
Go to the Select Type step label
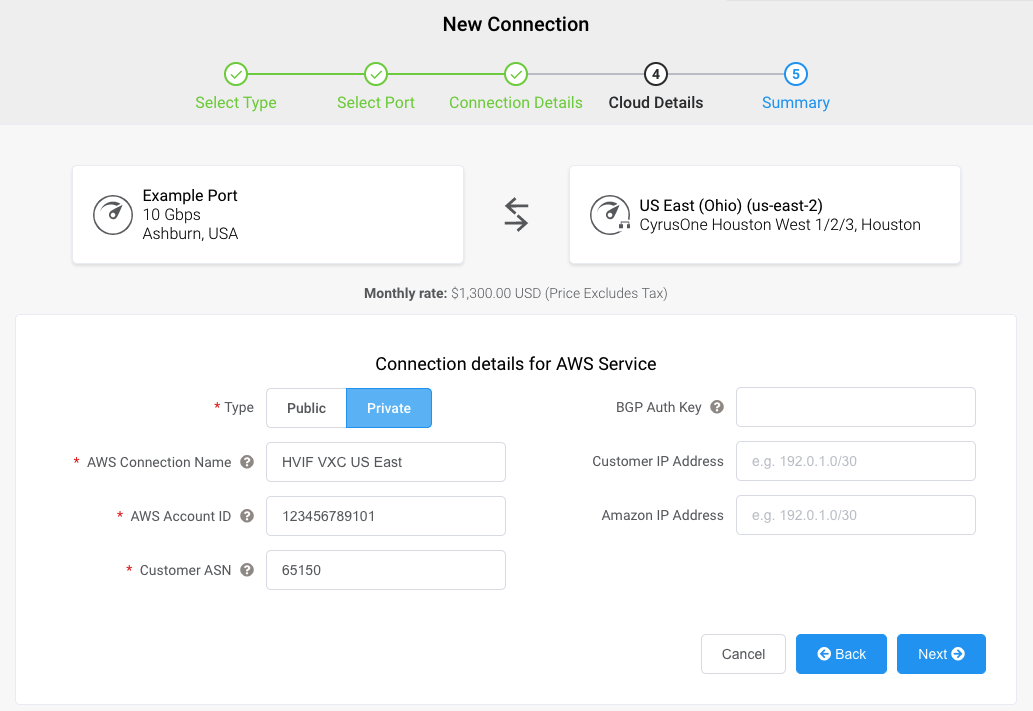(236, 103)
